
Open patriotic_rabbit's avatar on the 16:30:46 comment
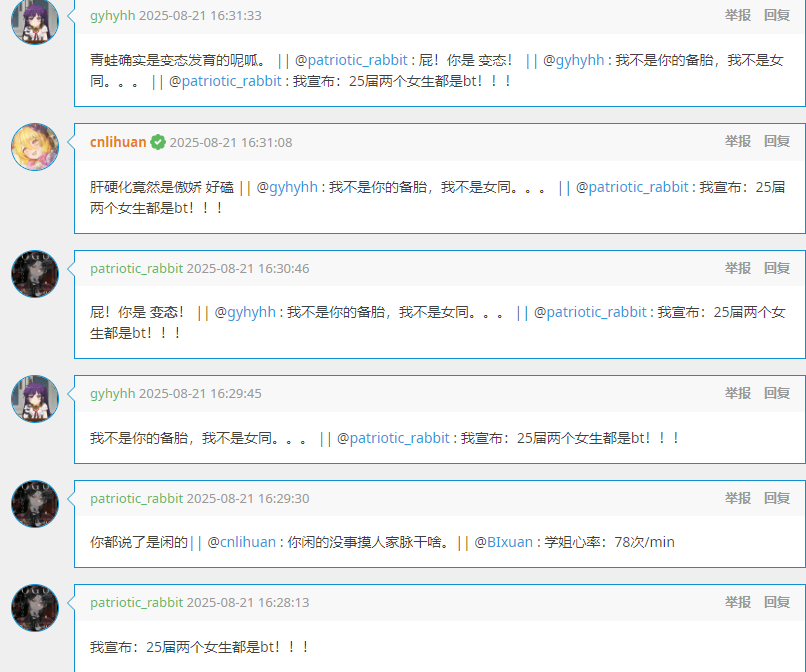point(35,274)
